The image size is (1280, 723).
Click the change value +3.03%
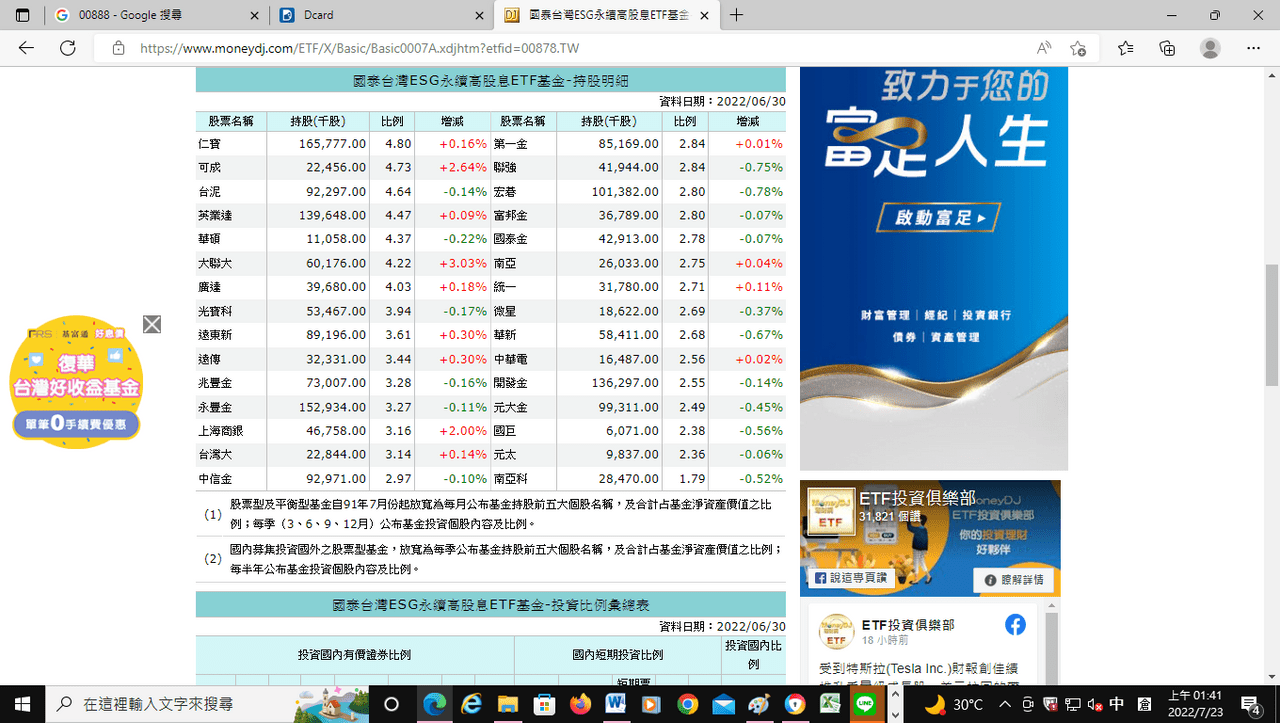click(463, 264)
